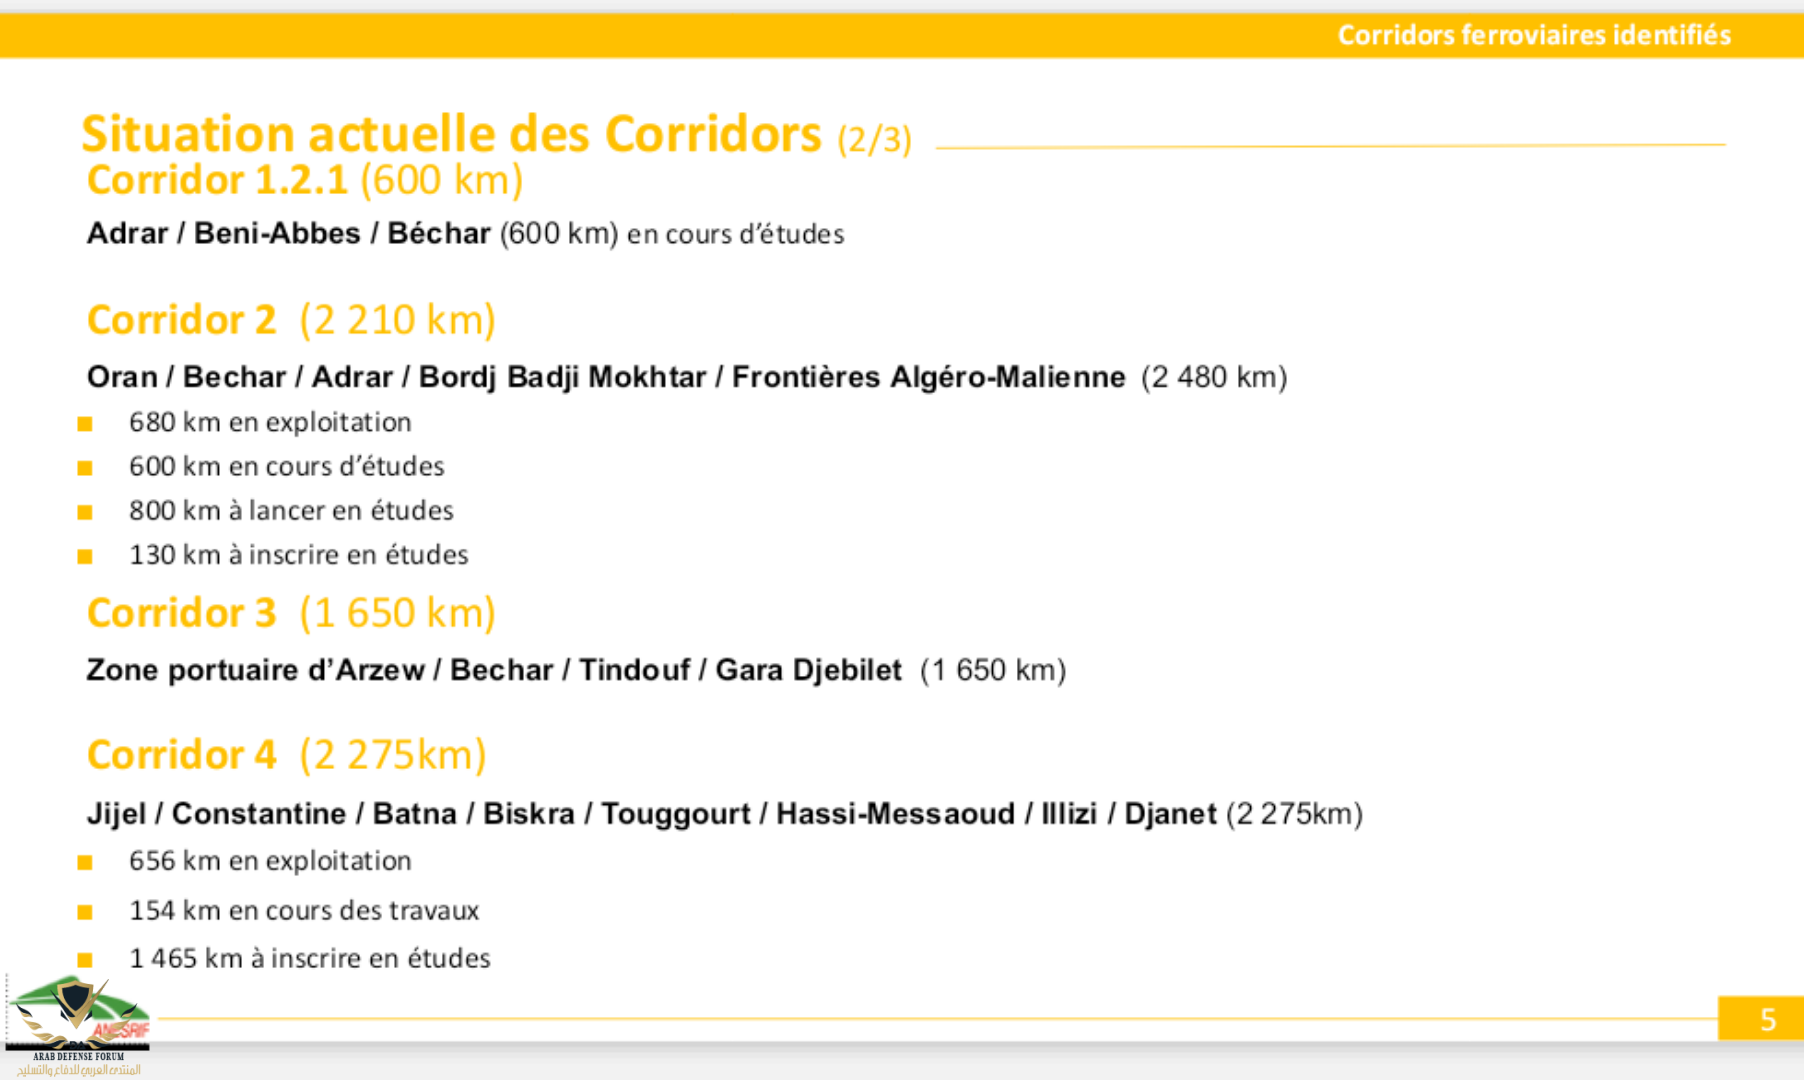Click the "Corridors ferroviaires identifiés" header text

coord(1534,35)
